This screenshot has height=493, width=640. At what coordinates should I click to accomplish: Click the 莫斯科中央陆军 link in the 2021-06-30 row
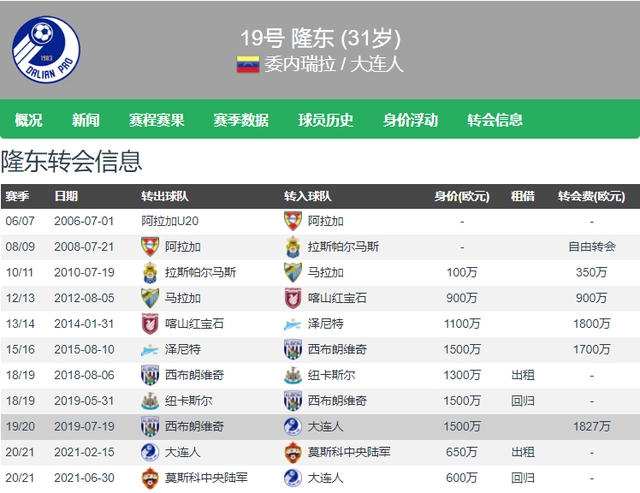(x=206, y=478)
